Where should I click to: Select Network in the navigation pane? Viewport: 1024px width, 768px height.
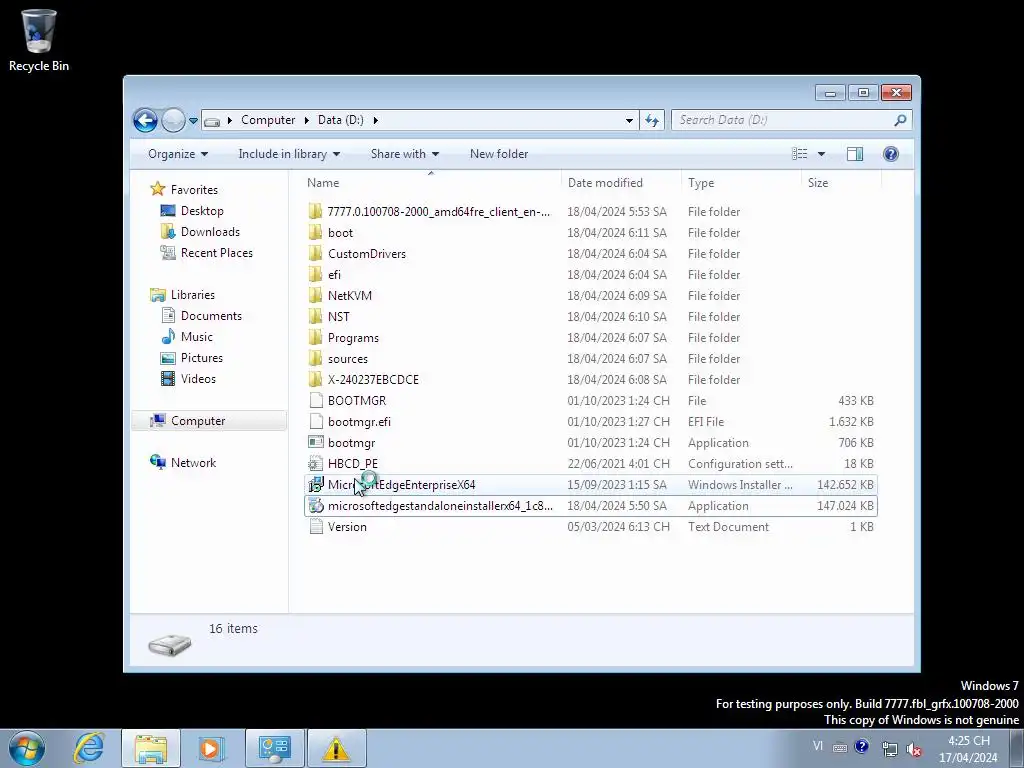point(193,463)
